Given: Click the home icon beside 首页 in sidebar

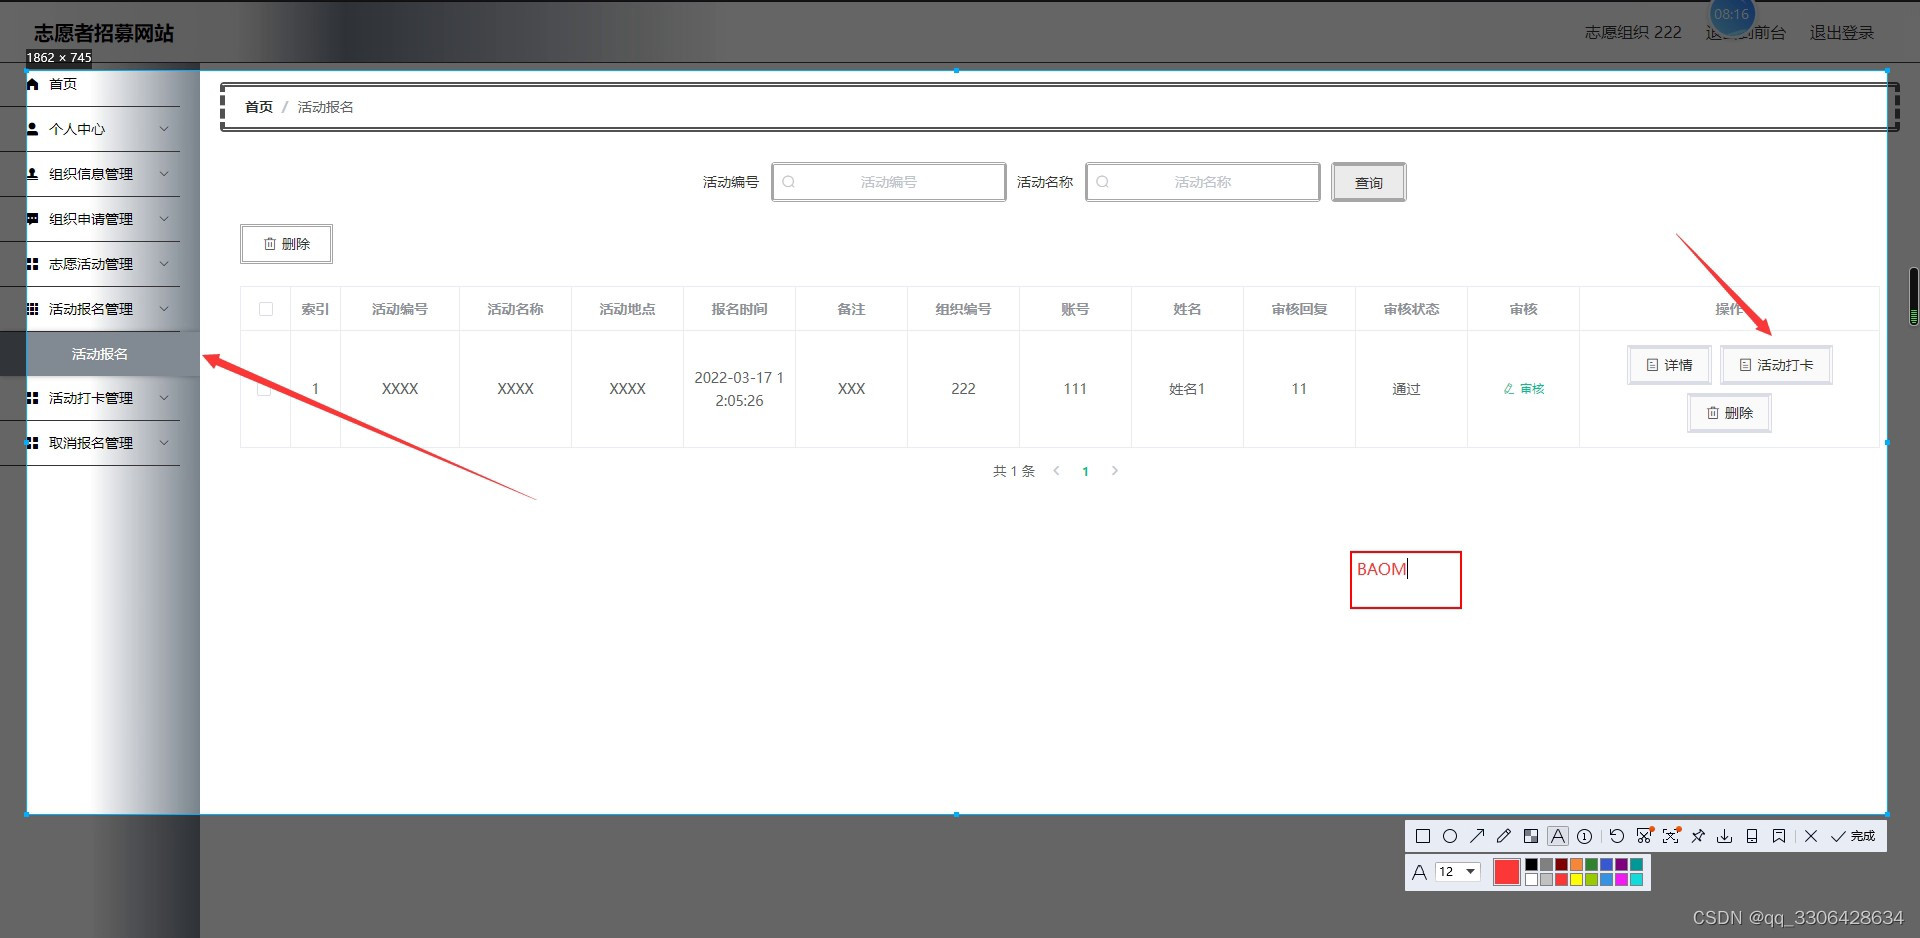Looking at the screenshot, I should click(x=33, y=84).
